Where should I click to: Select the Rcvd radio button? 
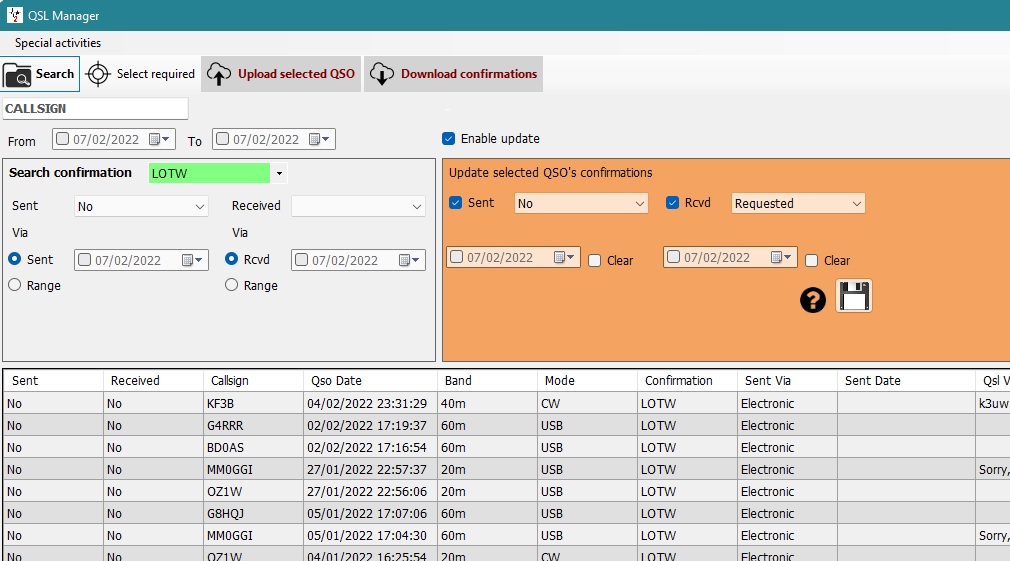(x=232, y=259)
